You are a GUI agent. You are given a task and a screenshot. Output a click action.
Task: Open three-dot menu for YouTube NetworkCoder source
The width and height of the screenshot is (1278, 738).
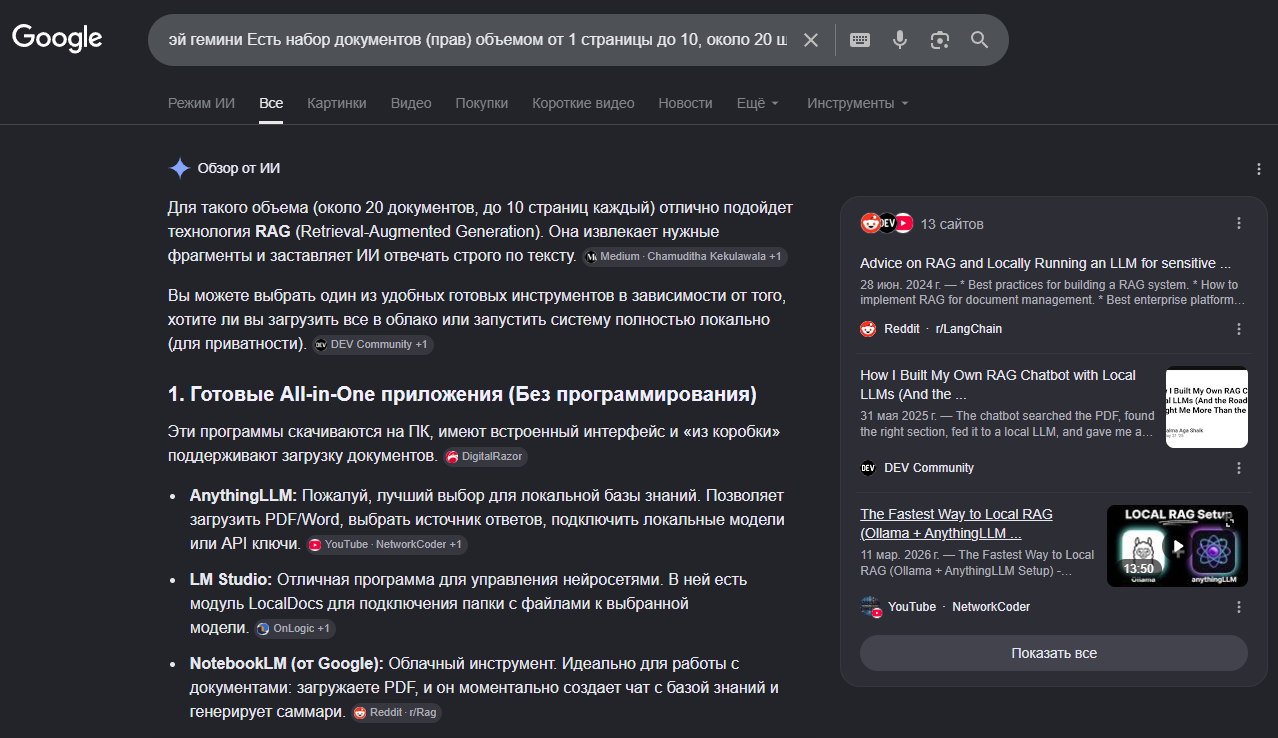coord(1239,606)
